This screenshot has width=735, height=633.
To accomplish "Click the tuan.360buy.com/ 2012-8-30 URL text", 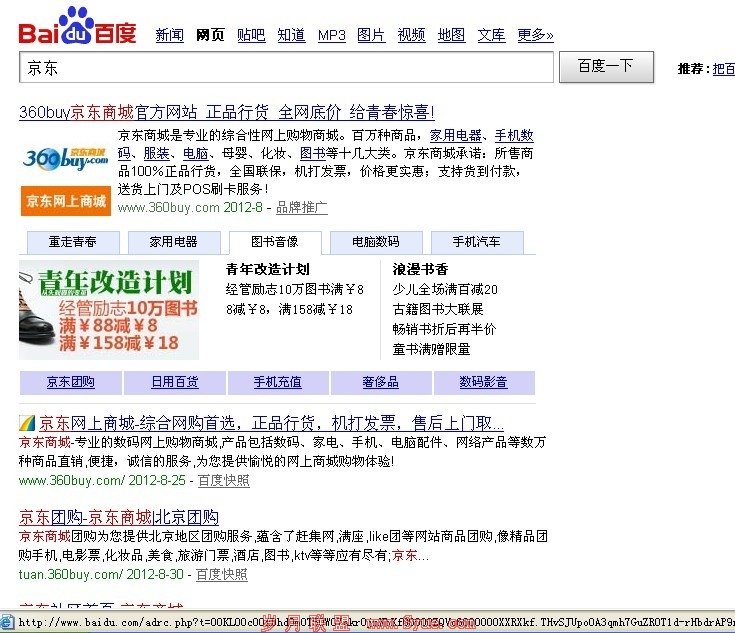I will [x=101, y=575].
